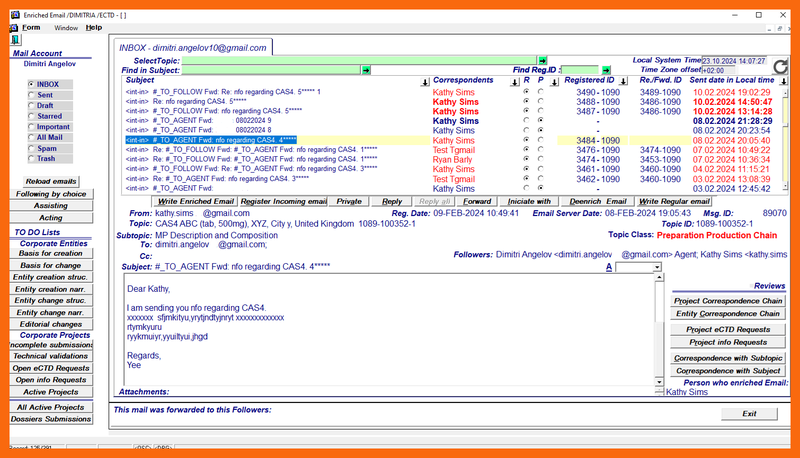
Task: Select the Trash mailbox radio button
Action: click(32, 158)
